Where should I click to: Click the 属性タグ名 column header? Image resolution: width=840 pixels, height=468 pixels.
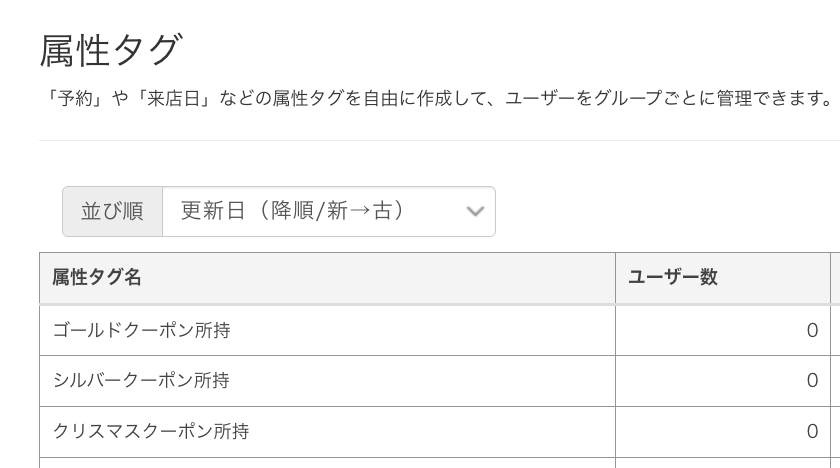tap(97, 278)
